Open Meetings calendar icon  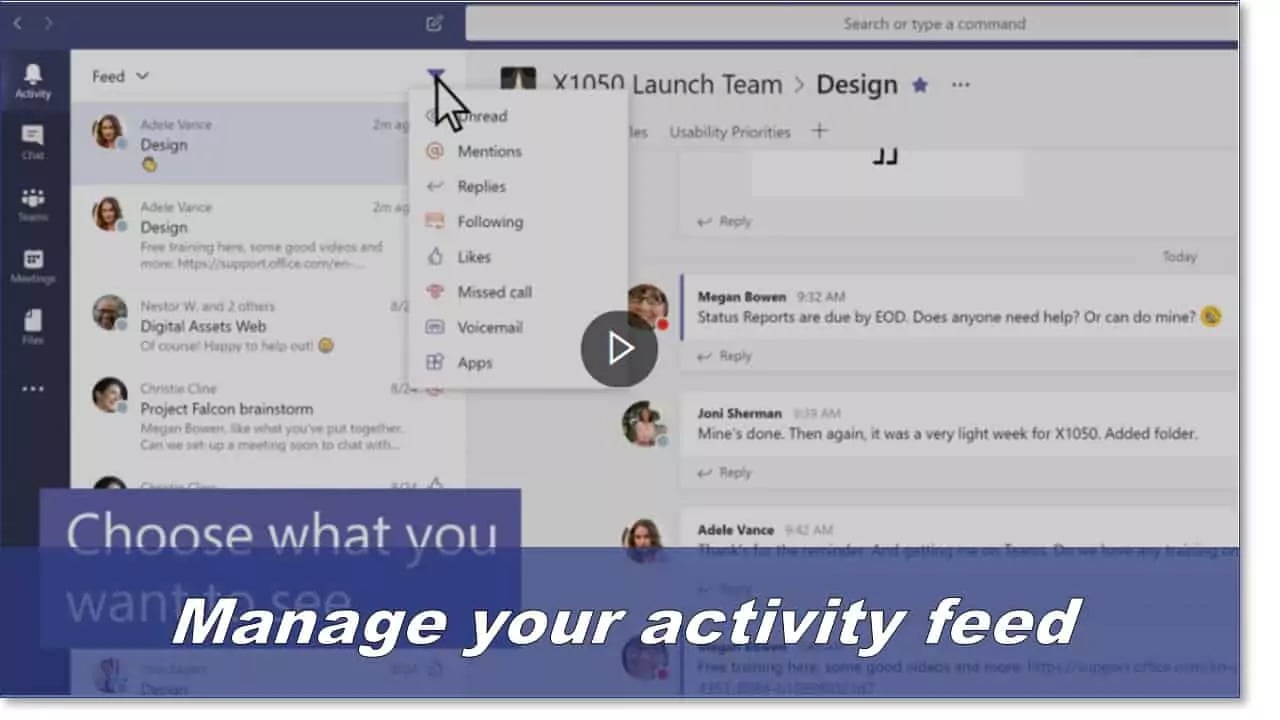(x=33, y=265)
